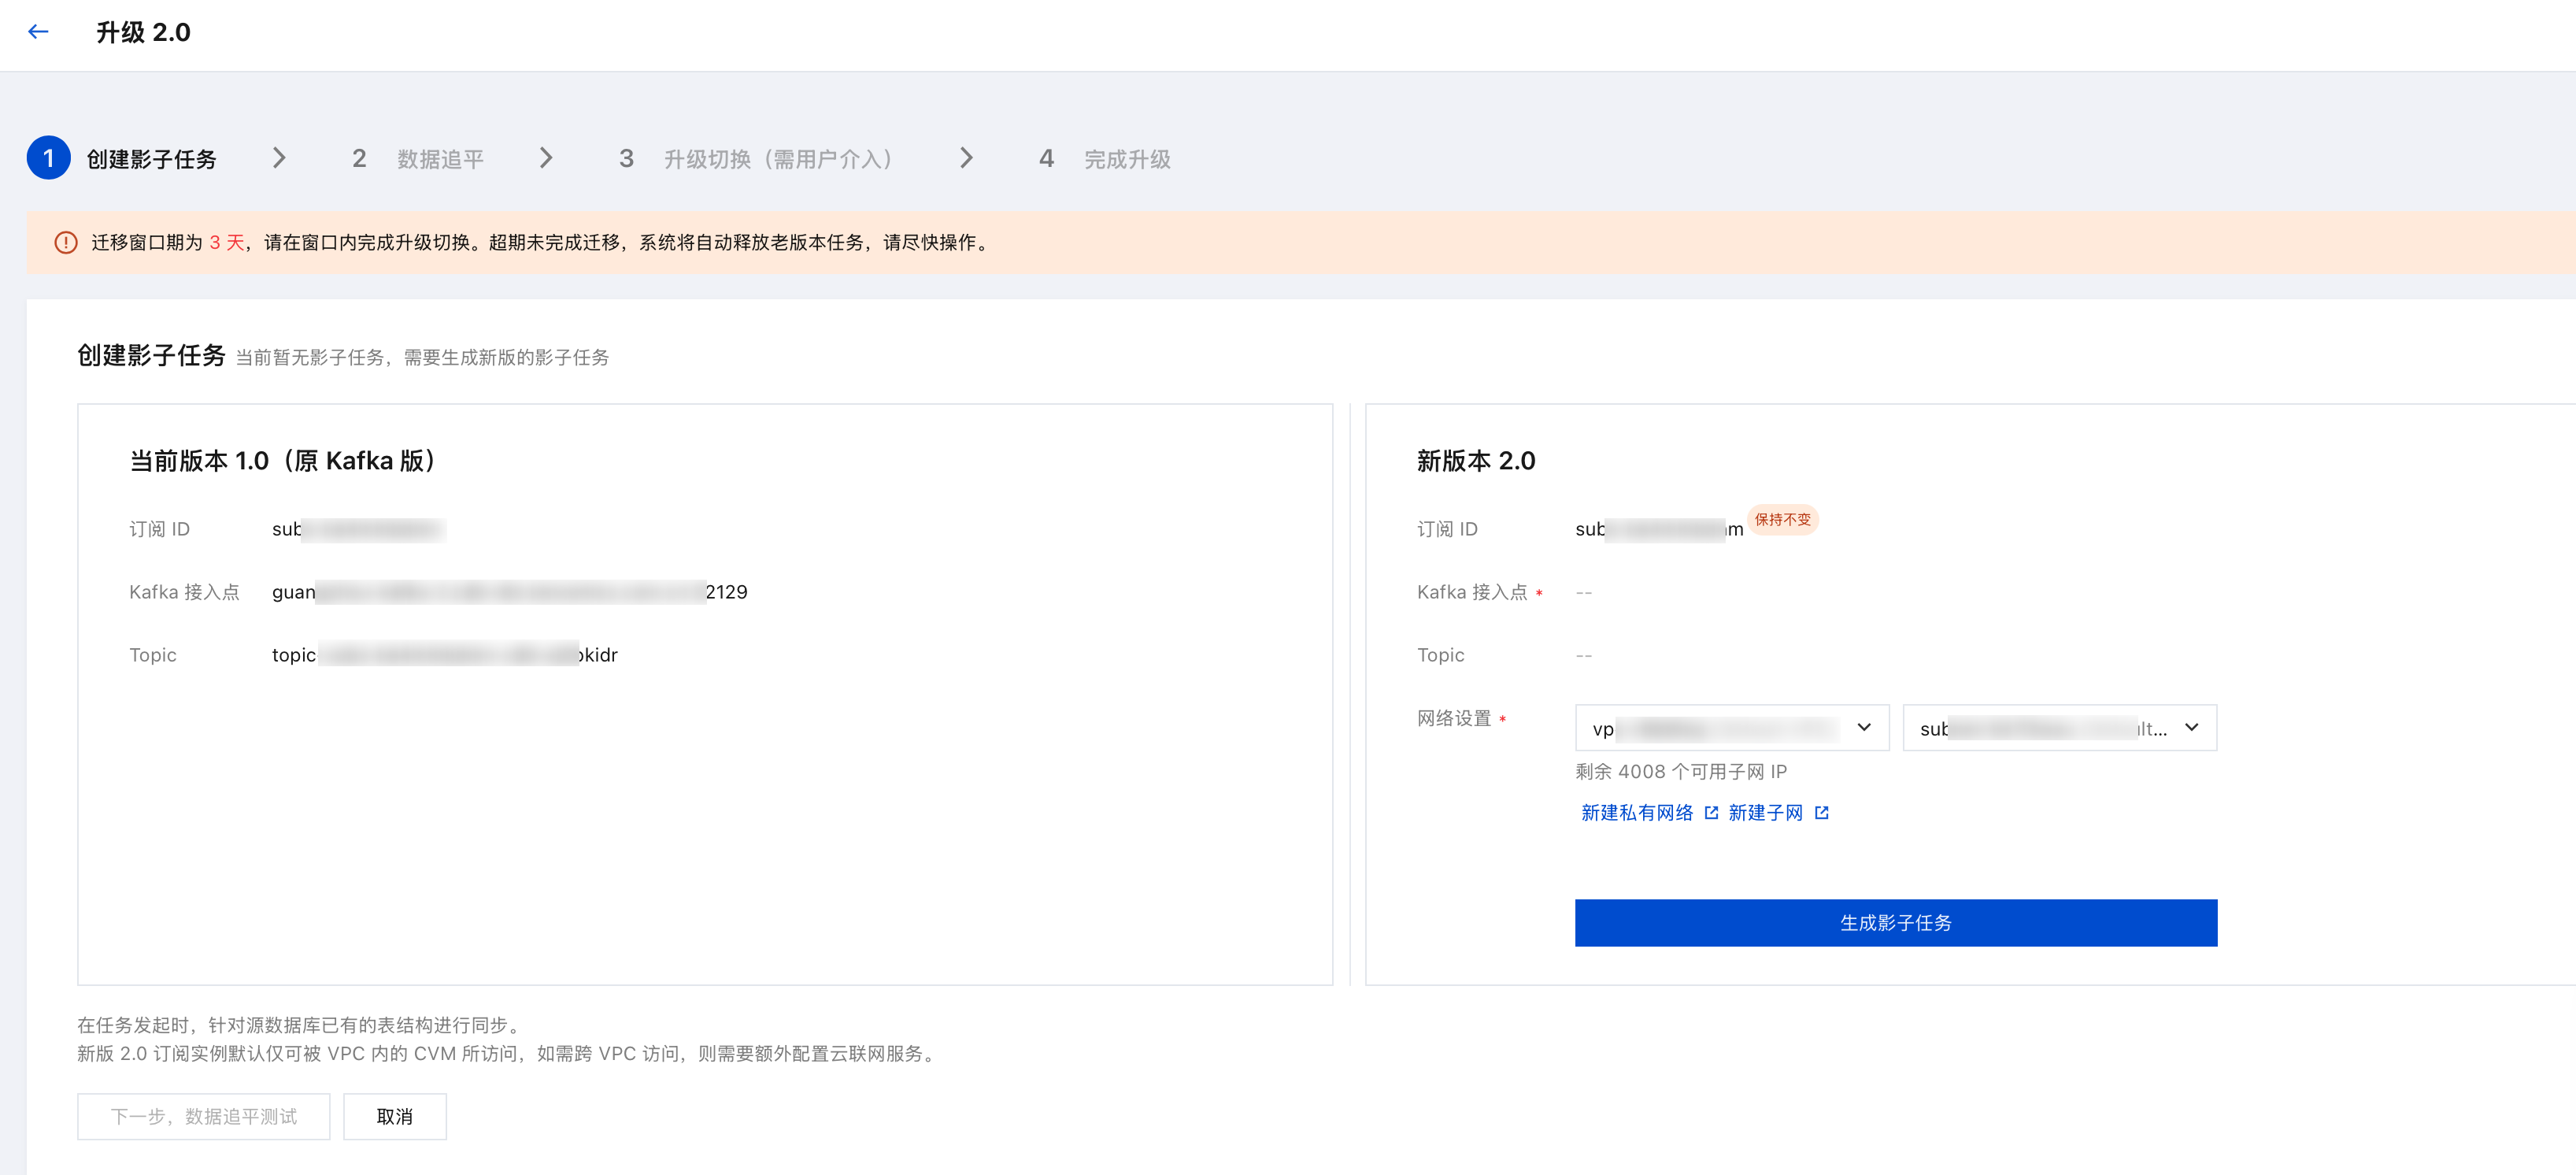Expand the subnet selector arrow

(x=2192, y=728)
